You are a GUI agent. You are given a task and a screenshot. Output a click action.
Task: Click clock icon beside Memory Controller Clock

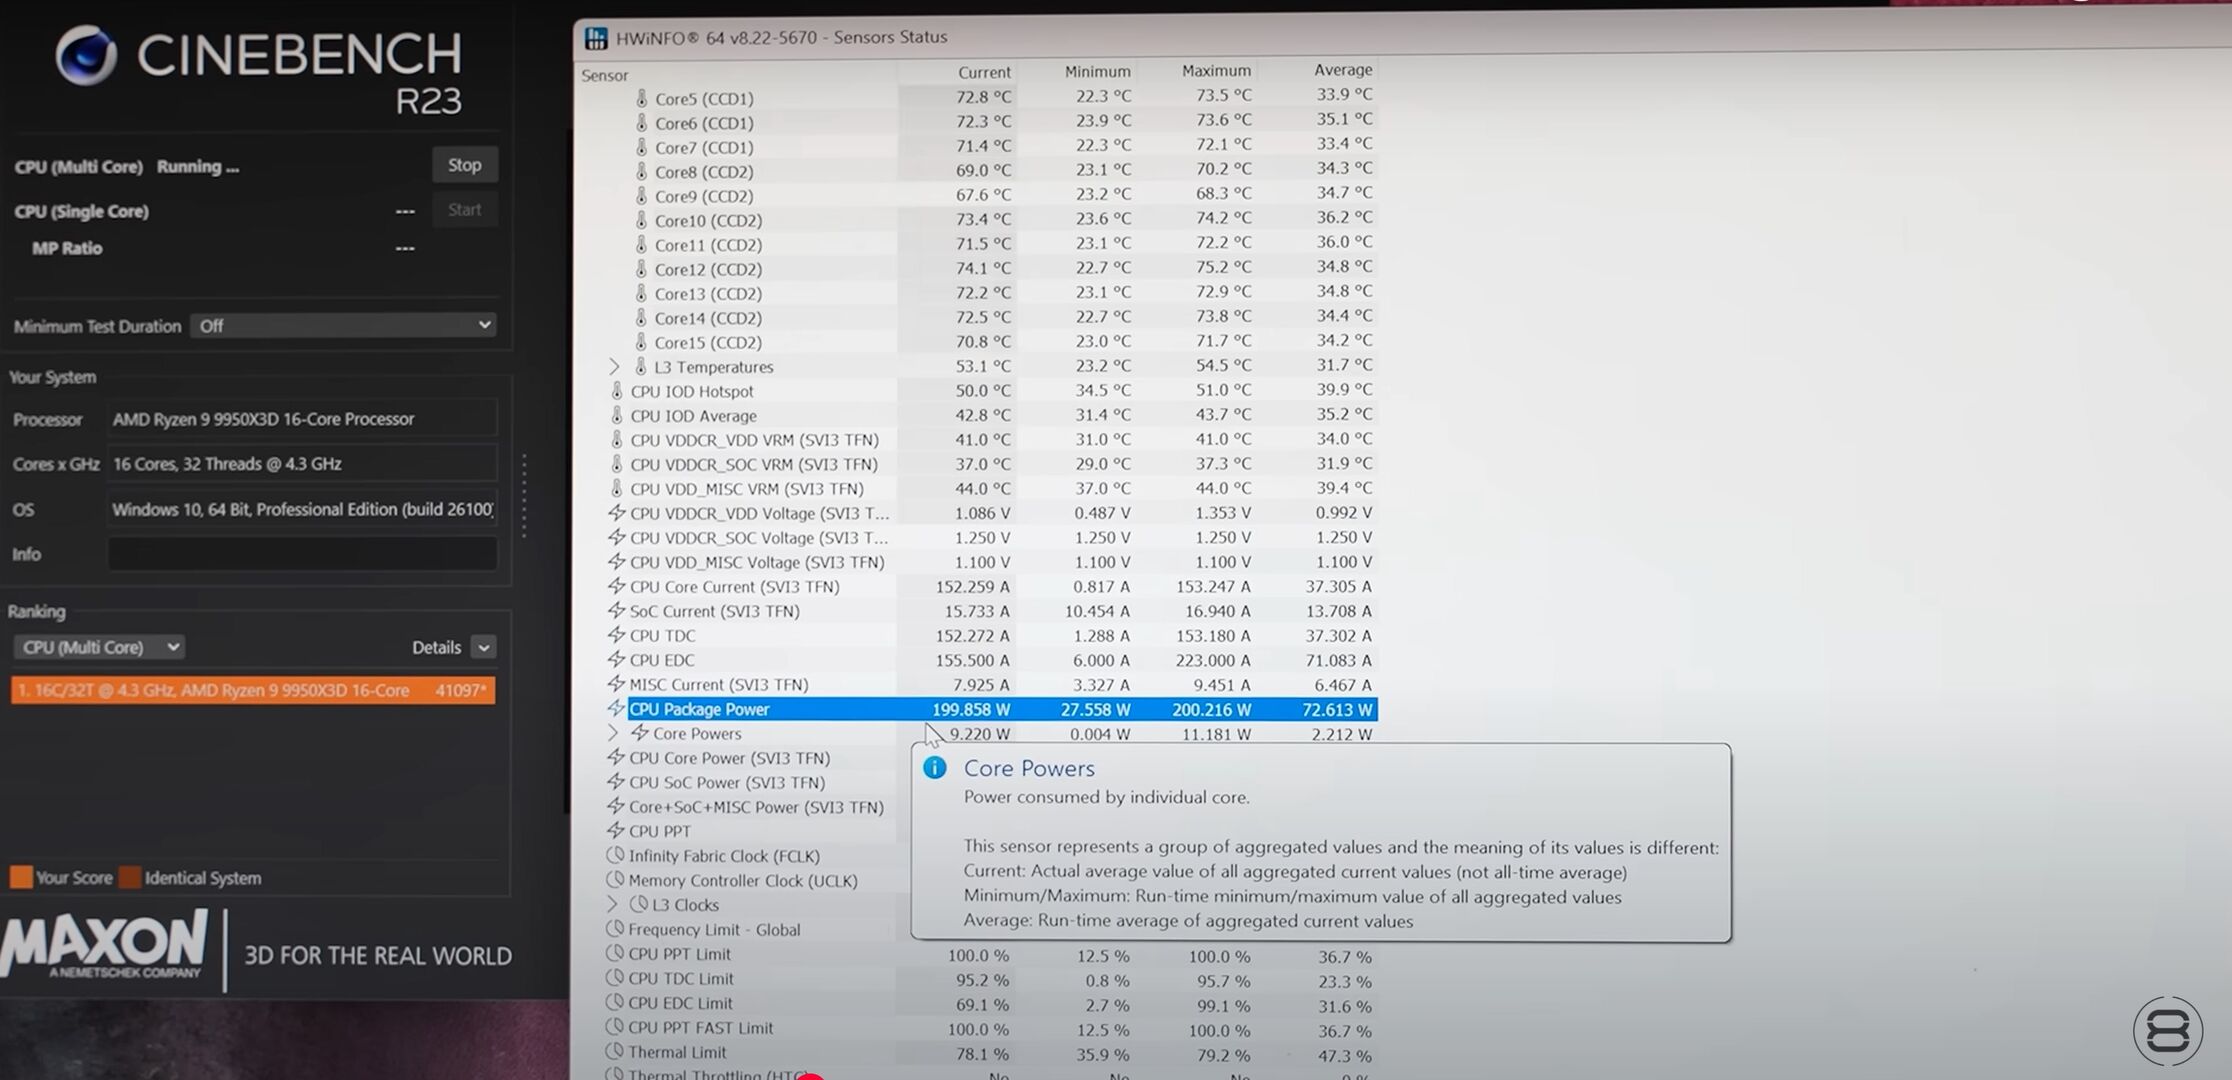pyautogui.click(x=615, y=880)
